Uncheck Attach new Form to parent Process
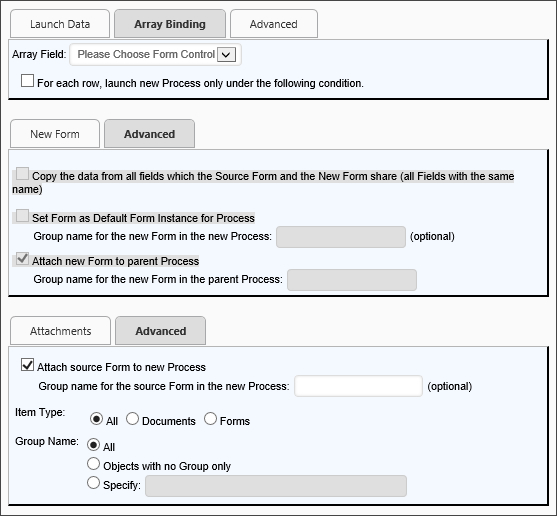Screen dimensions: 557x516 pos(22,259)
